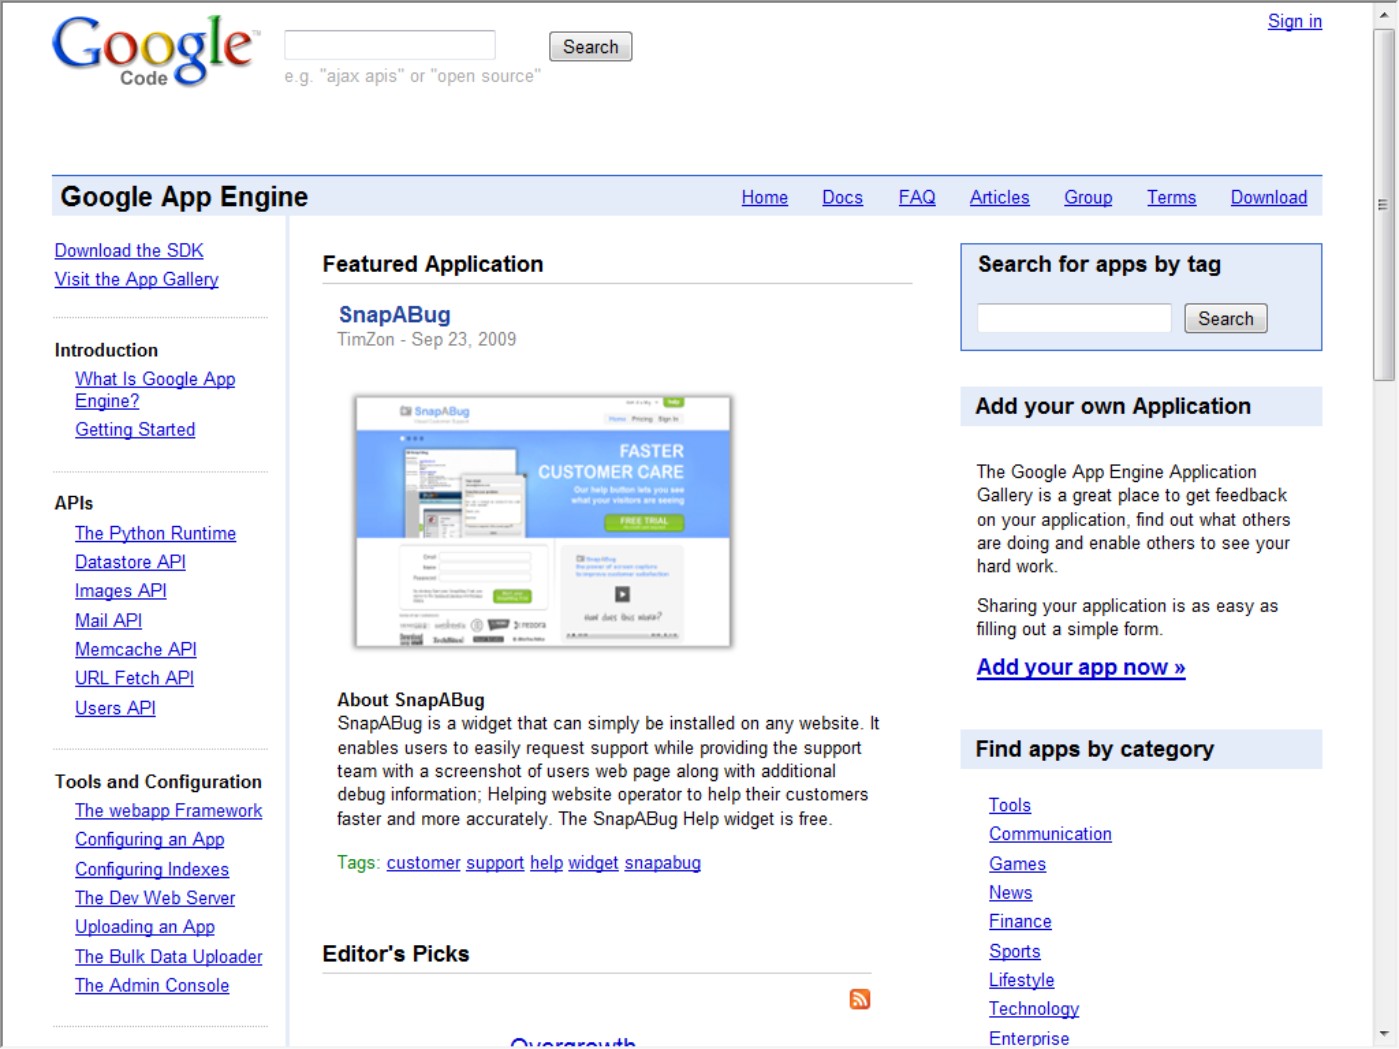The image size is (1399, 1049).
Task: Browse the Sports category
Action: pyautogui.click(x=1015, y=952)
